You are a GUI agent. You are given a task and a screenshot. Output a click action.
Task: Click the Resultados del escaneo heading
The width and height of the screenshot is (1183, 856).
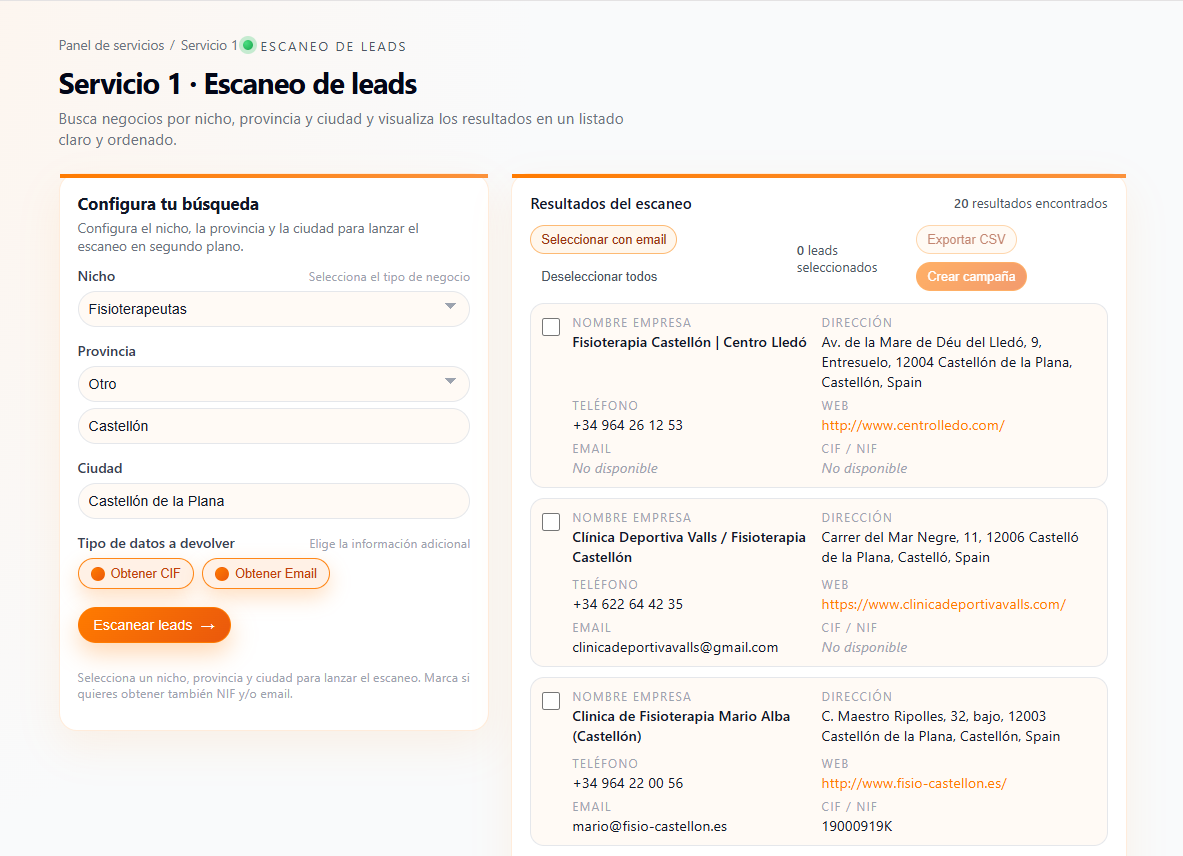(x=611, y=204)
